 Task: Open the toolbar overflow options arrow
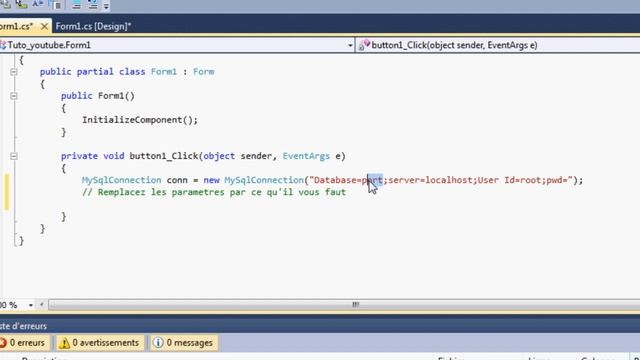tap(106, 6)
